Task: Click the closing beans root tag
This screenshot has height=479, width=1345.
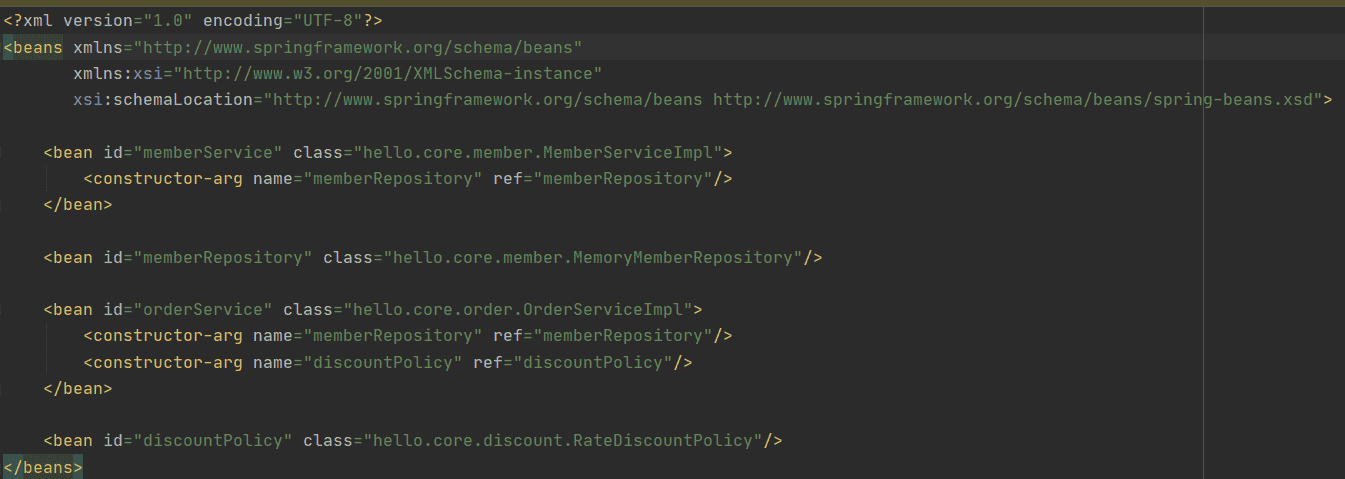Action: (43, 466)
